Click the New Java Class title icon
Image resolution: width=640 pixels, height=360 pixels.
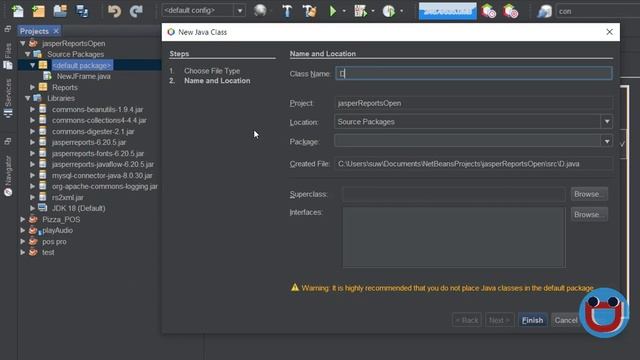click(171, 32)
